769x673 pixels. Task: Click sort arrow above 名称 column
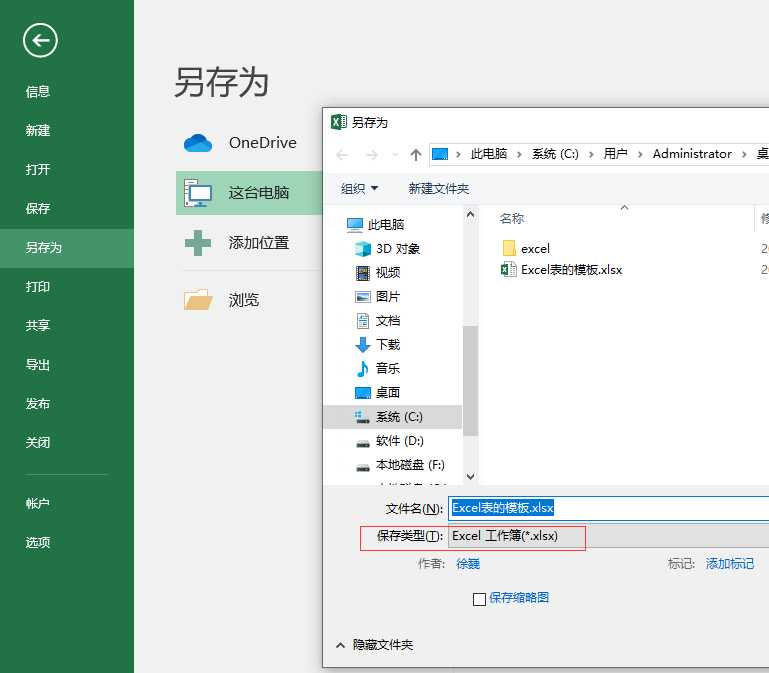[624, 208]
